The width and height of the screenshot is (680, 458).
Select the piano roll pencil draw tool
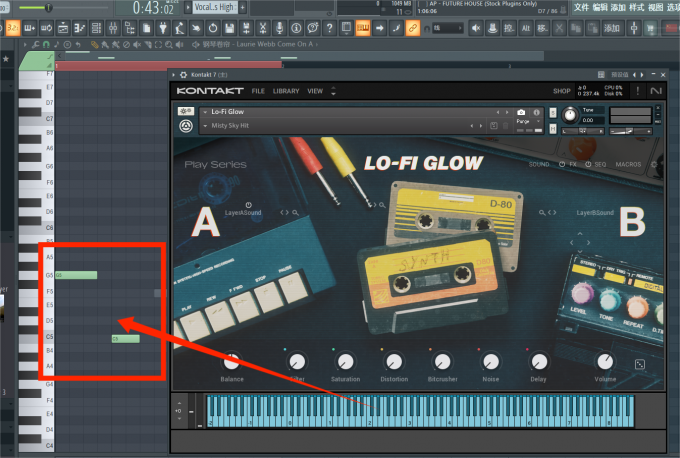pos(95,44)
